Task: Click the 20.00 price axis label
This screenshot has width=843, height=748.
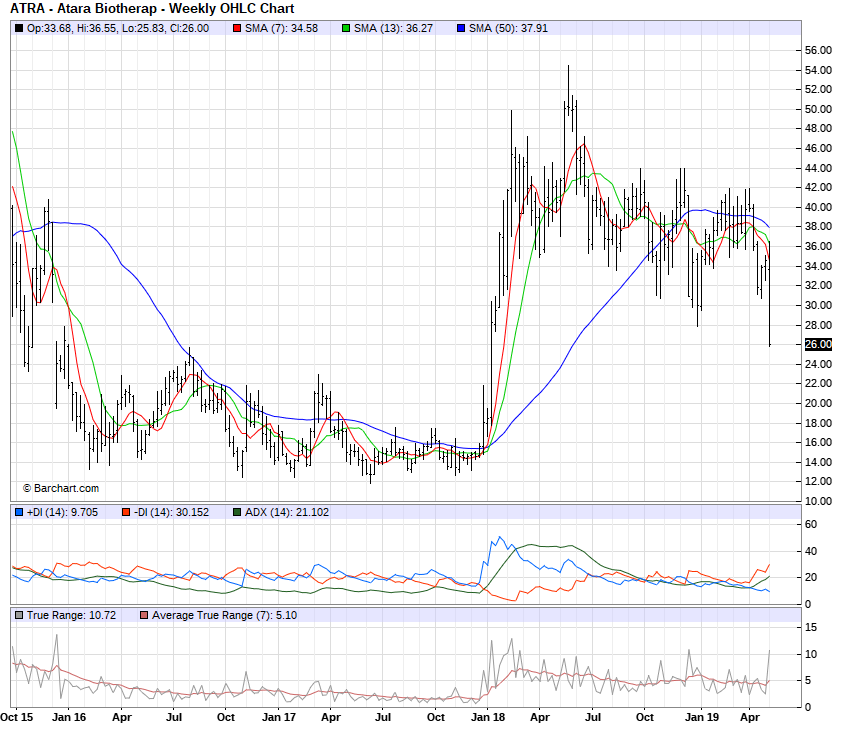Action: 818,403
